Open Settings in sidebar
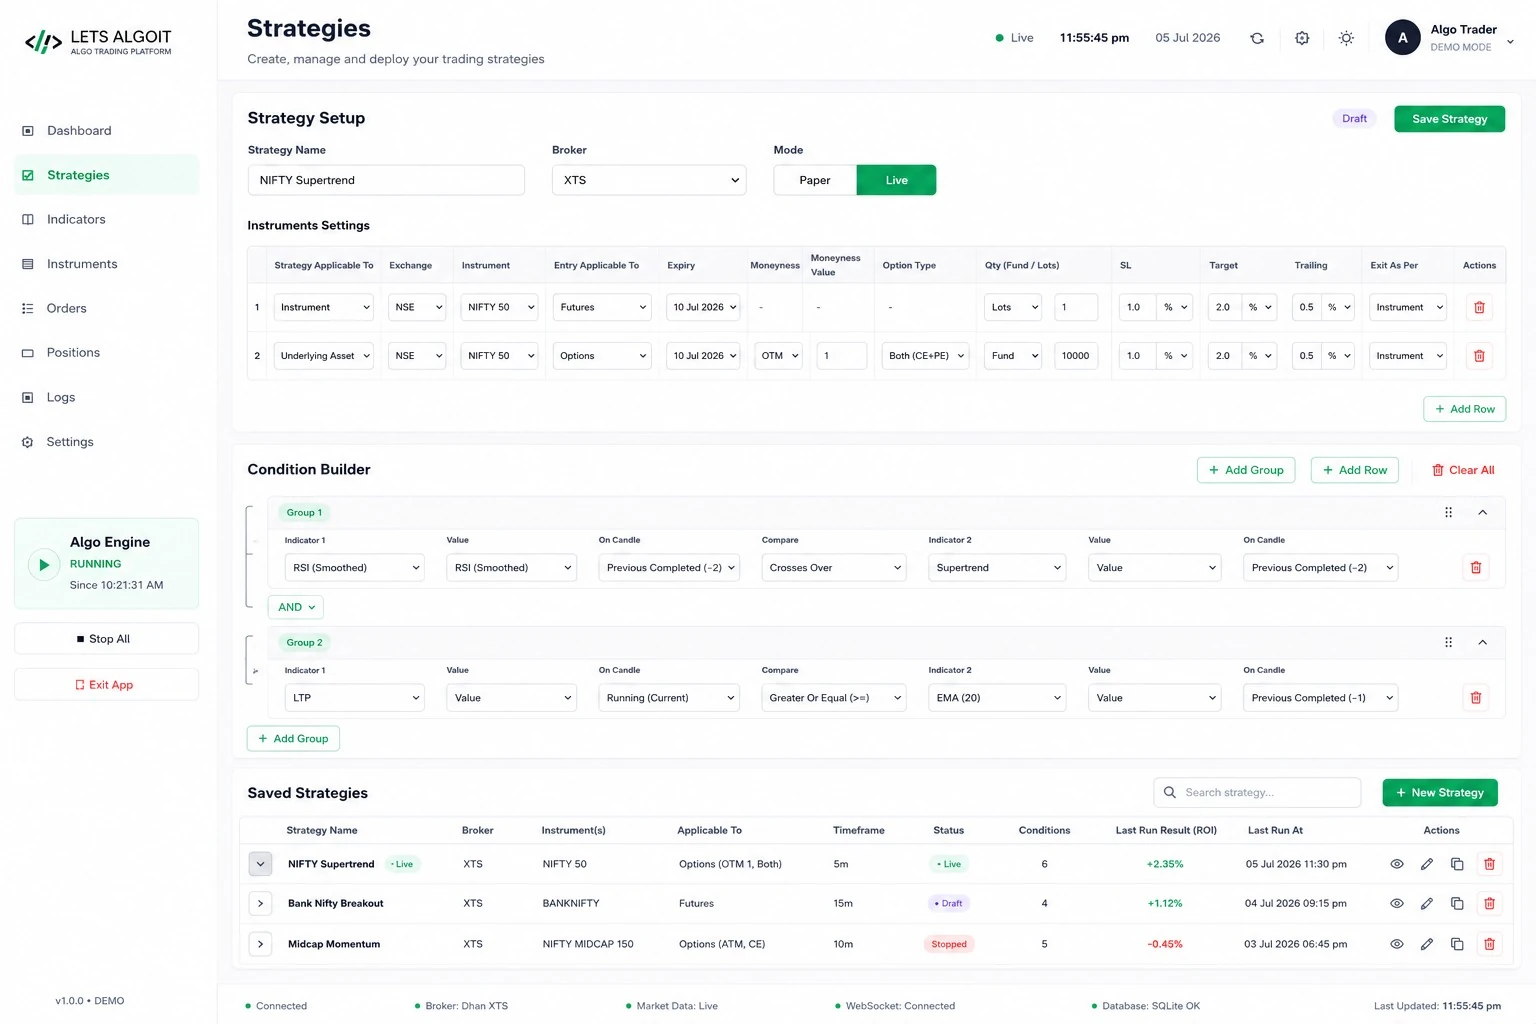This screenshot has height=1024, width=1536. (x=106, y=442)
